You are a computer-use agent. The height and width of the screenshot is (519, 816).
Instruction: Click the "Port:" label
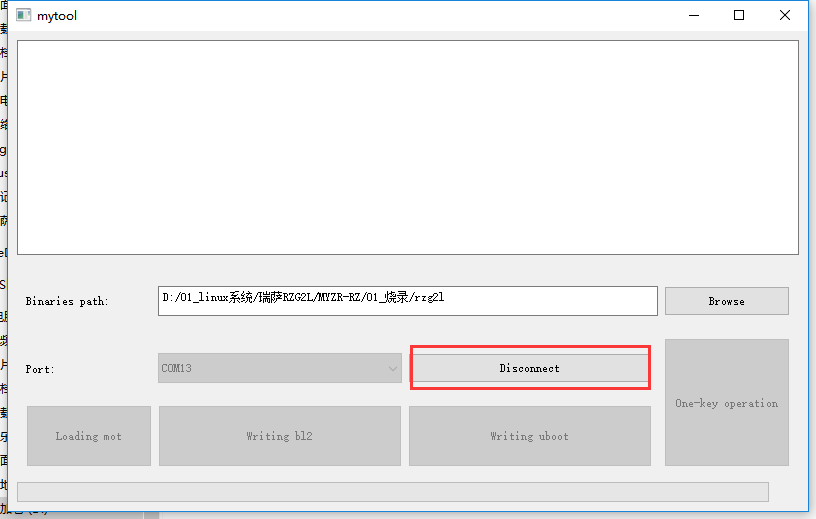[x=40, y=369]
